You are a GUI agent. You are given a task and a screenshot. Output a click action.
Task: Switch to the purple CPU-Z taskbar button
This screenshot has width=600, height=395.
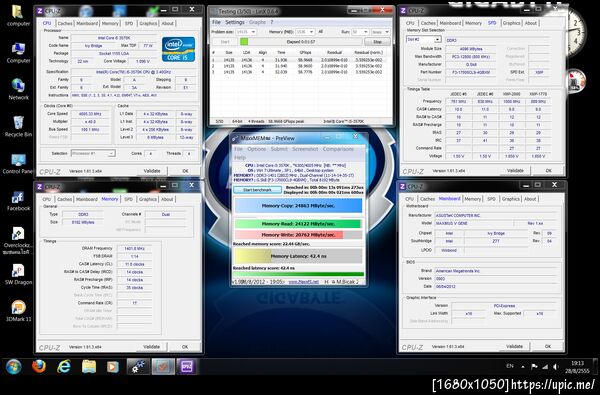[188, 367]
